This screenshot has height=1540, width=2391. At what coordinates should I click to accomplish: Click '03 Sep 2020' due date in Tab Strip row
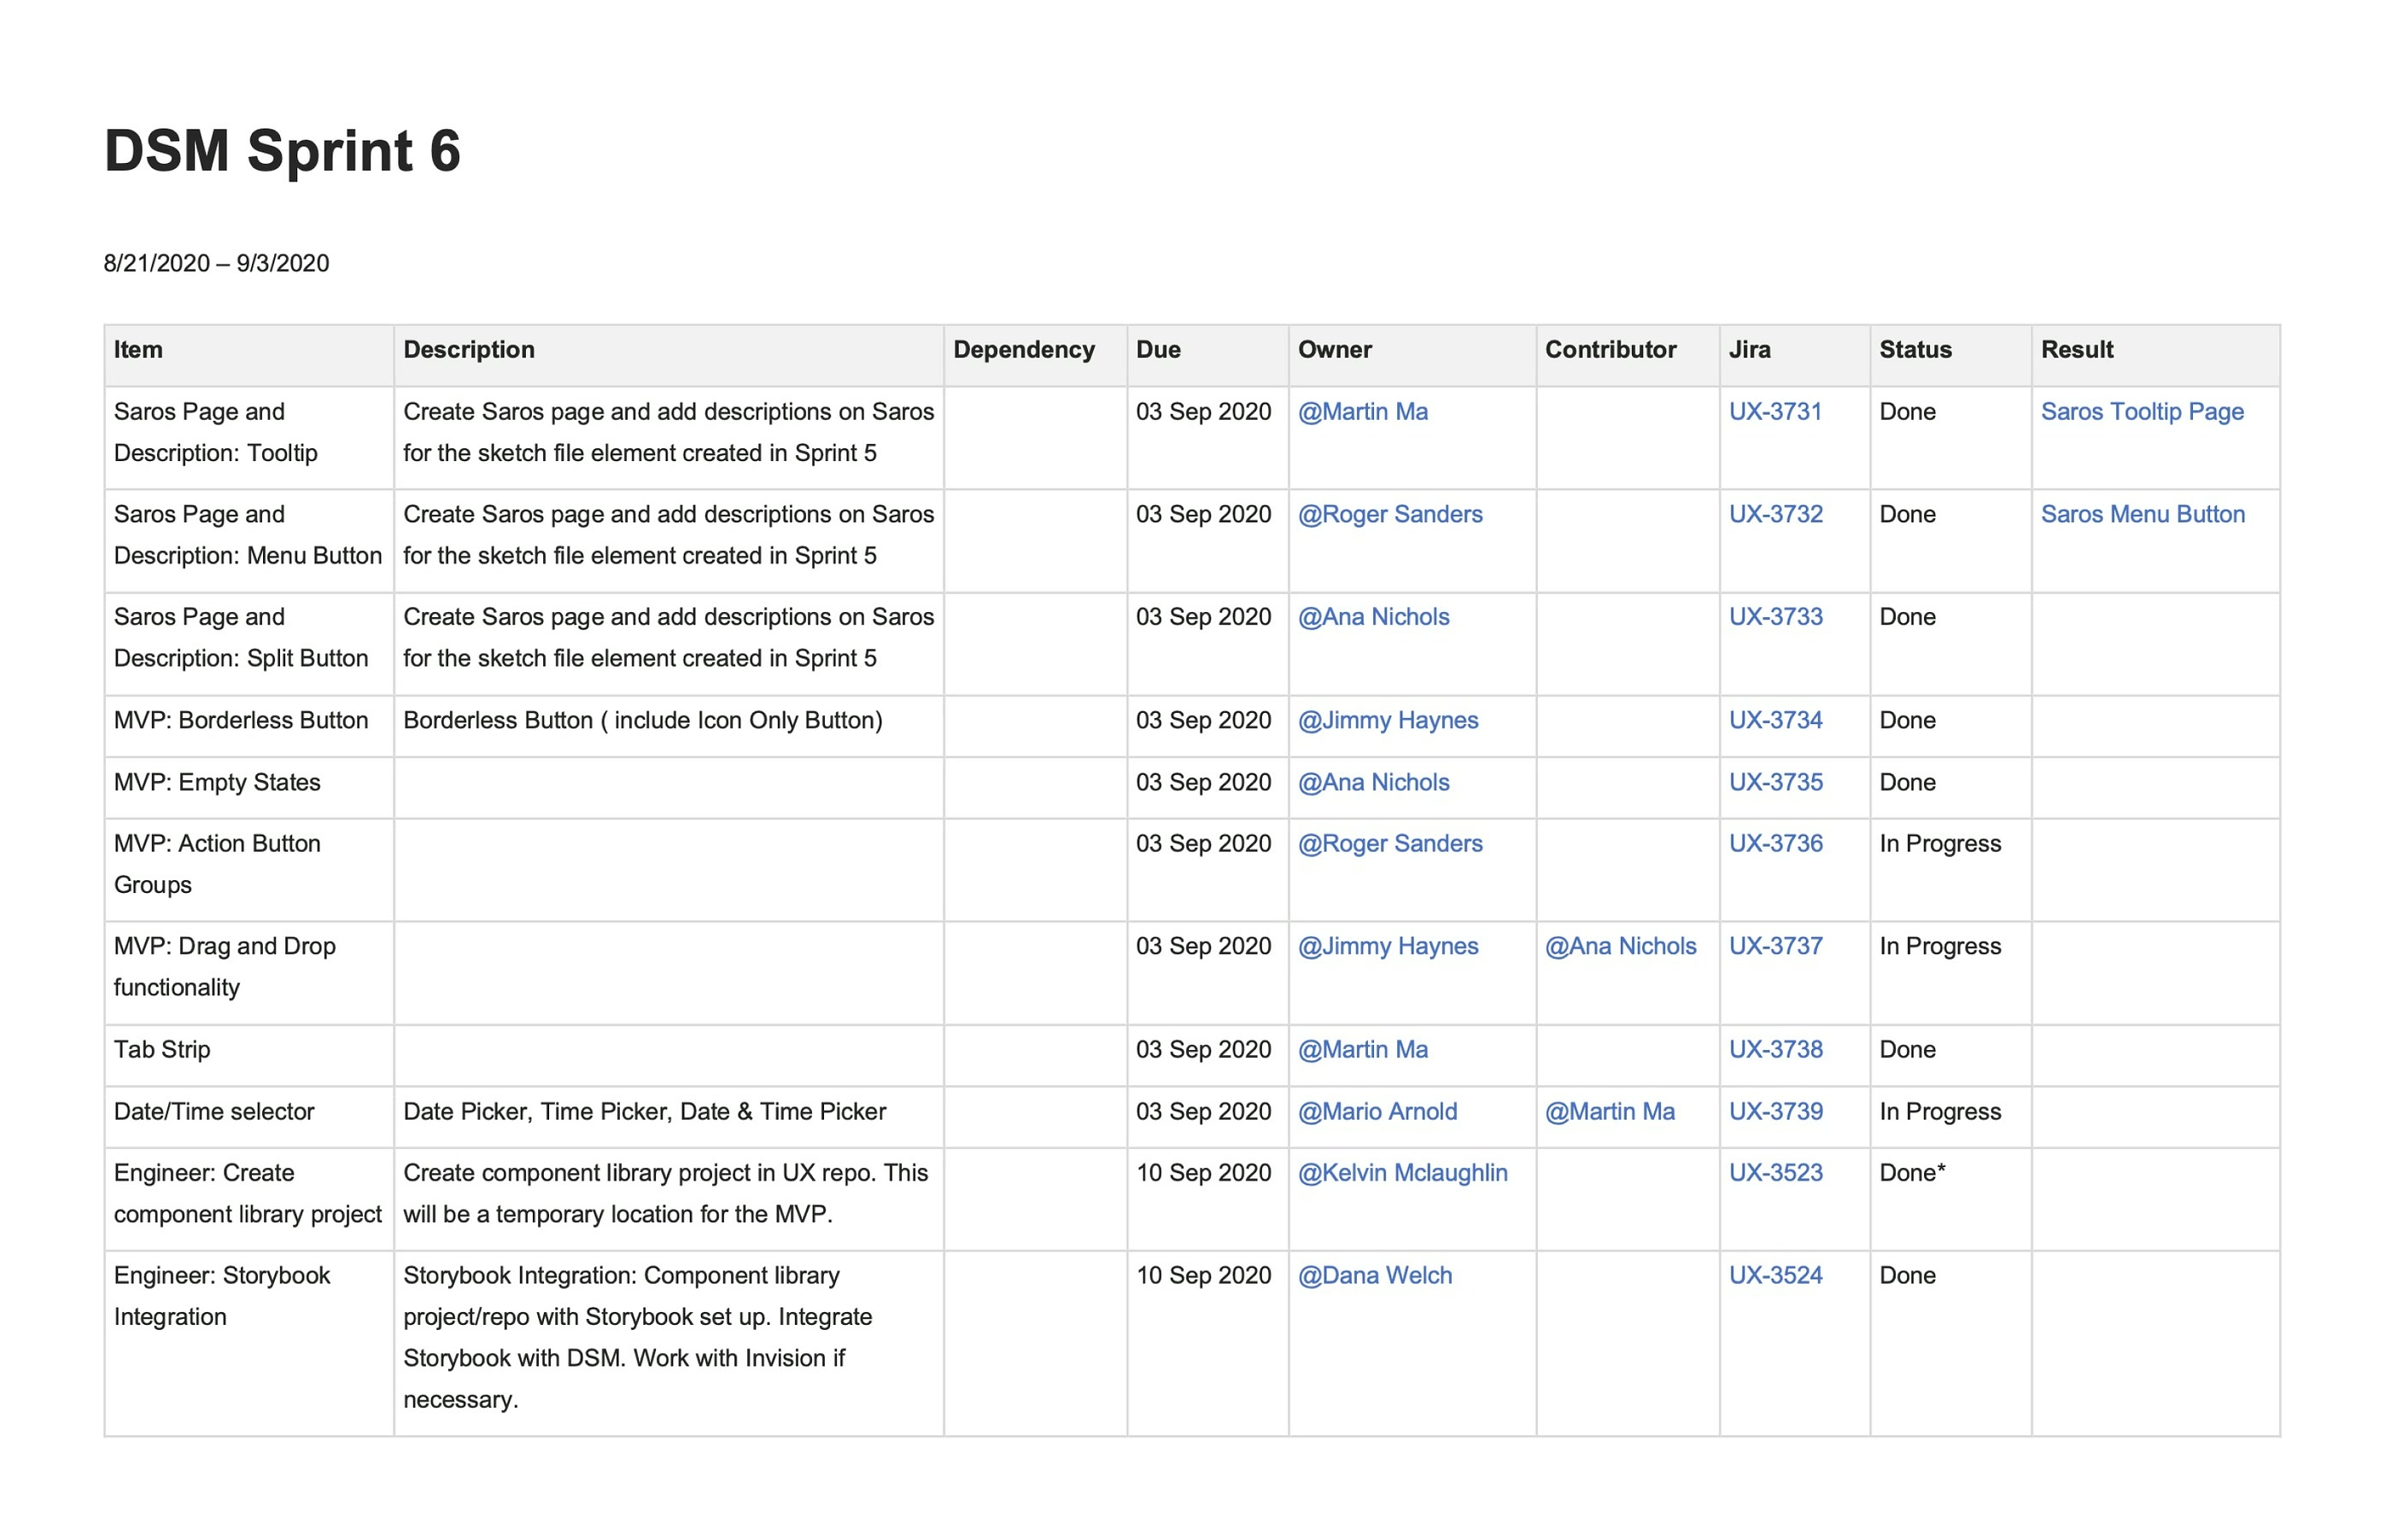point(1203,1049)
